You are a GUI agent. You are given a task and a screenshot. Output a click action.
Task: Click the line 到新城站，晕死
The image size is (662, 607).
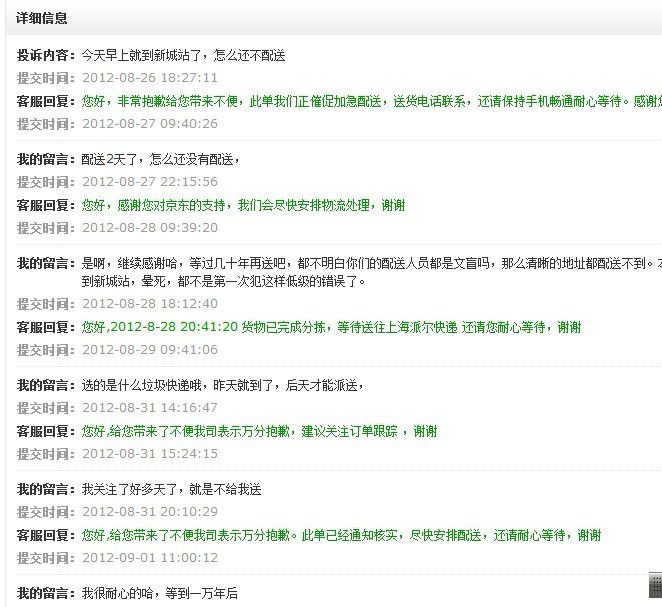[223, 281]
